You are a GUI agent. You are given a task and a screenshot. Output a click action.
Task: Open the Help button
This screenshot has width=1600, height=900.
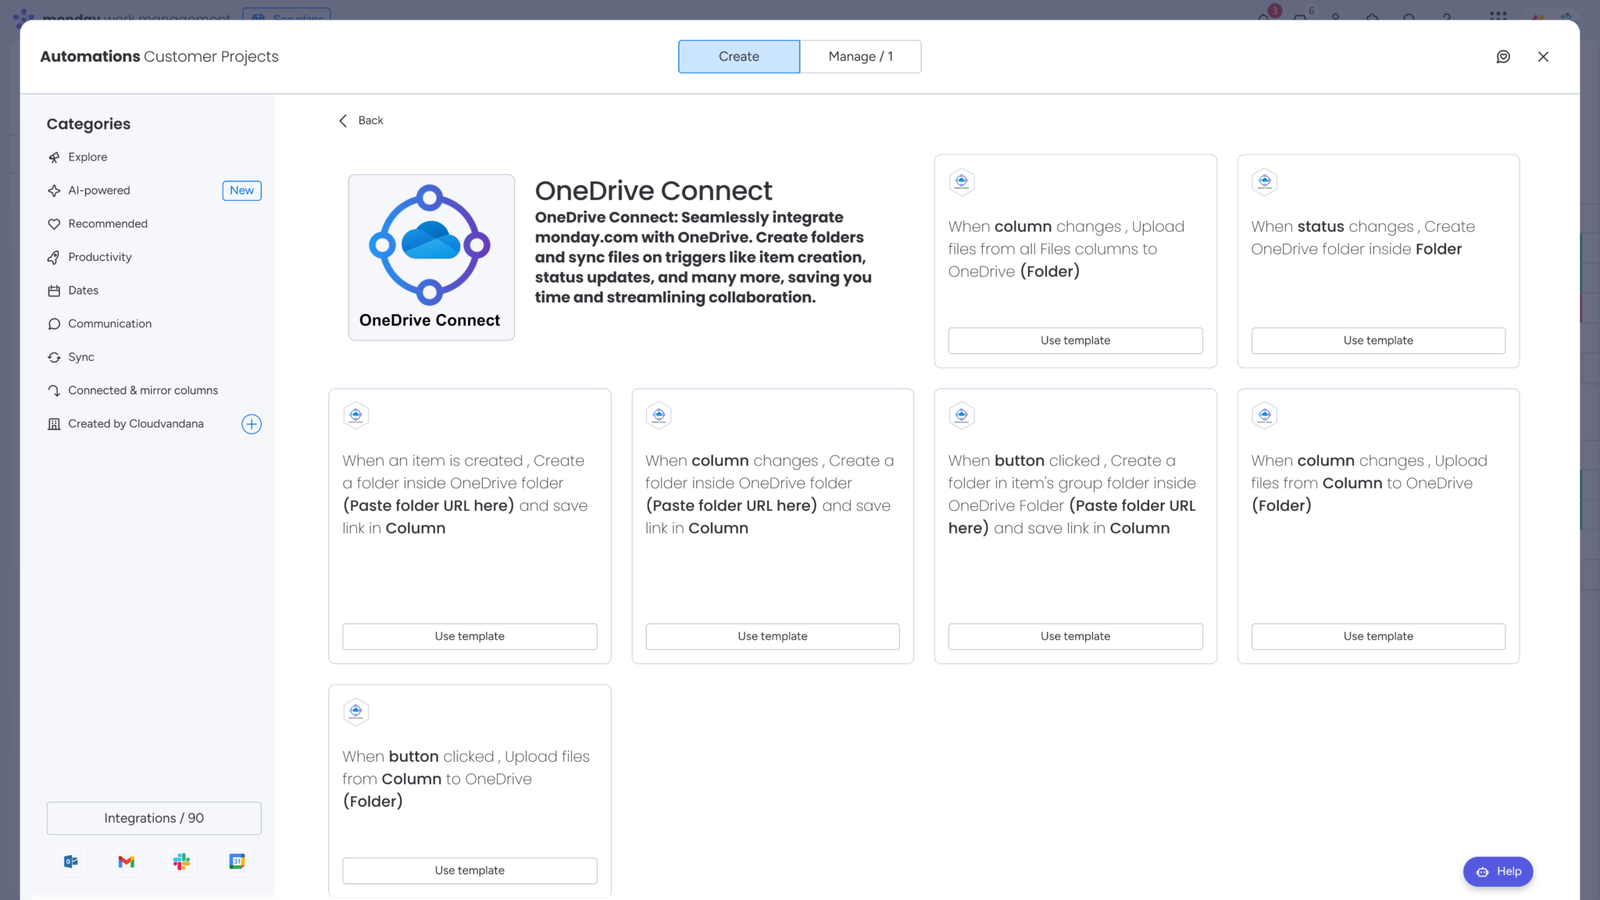pyautogui.click(x=1498, y=872)
